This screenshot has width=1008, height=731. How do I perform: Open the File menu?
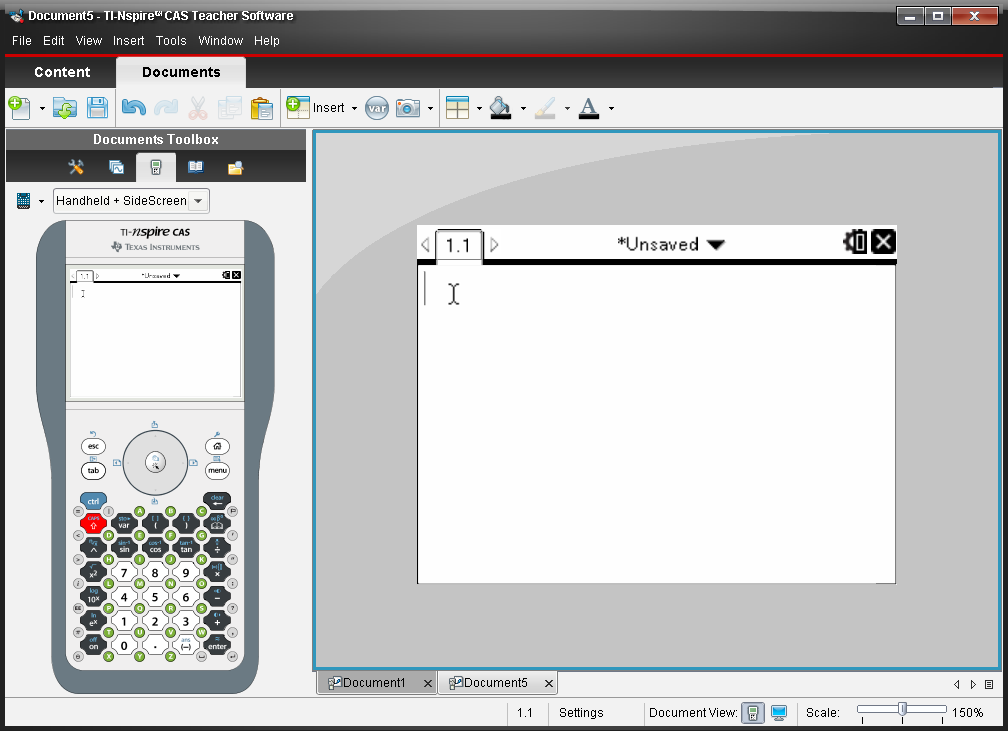click(21, 41)
